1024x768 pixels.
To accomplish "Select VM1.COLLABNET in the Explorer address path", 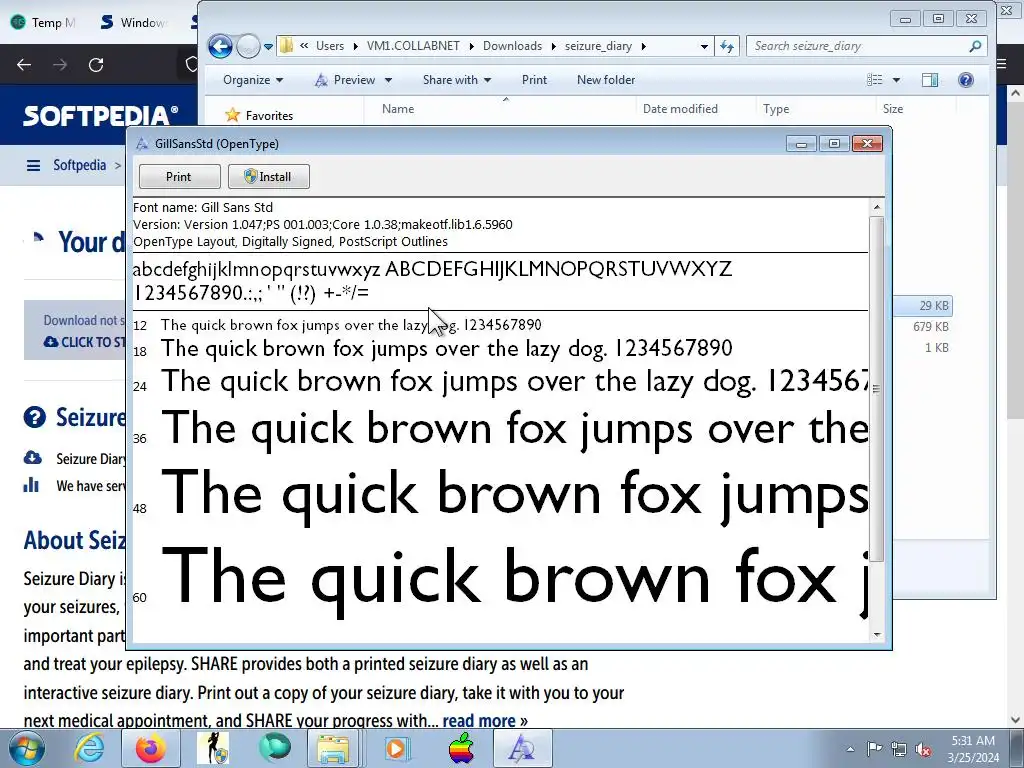I will (x=413, y=46).
